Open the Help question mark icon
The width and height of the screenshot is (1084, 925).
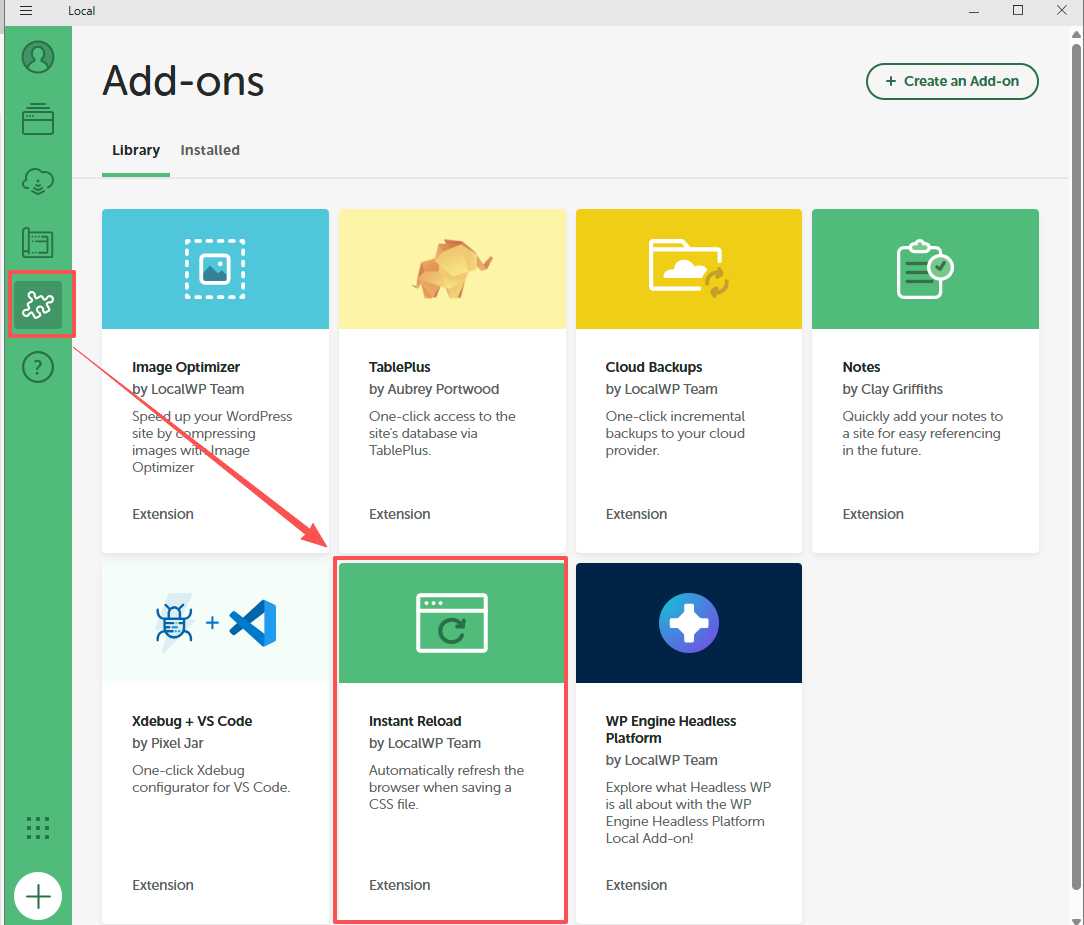pos(38,367)
